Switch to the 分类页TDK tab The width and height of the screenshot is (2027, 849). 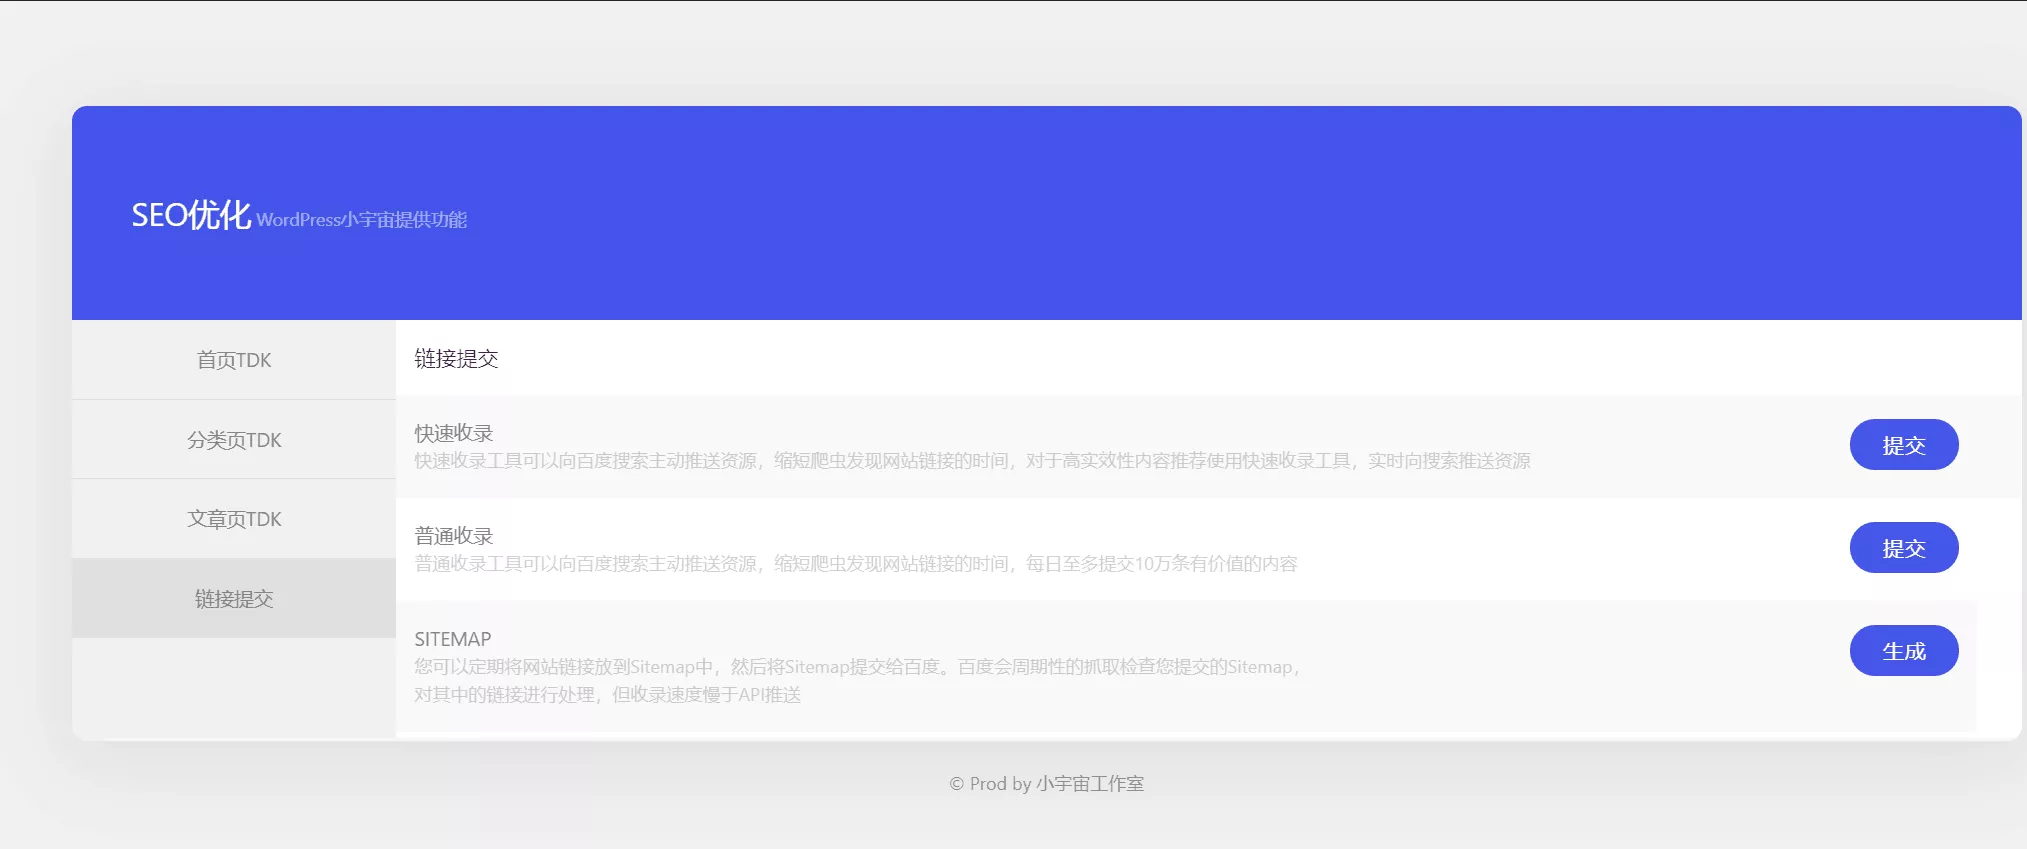click(234, 440)
